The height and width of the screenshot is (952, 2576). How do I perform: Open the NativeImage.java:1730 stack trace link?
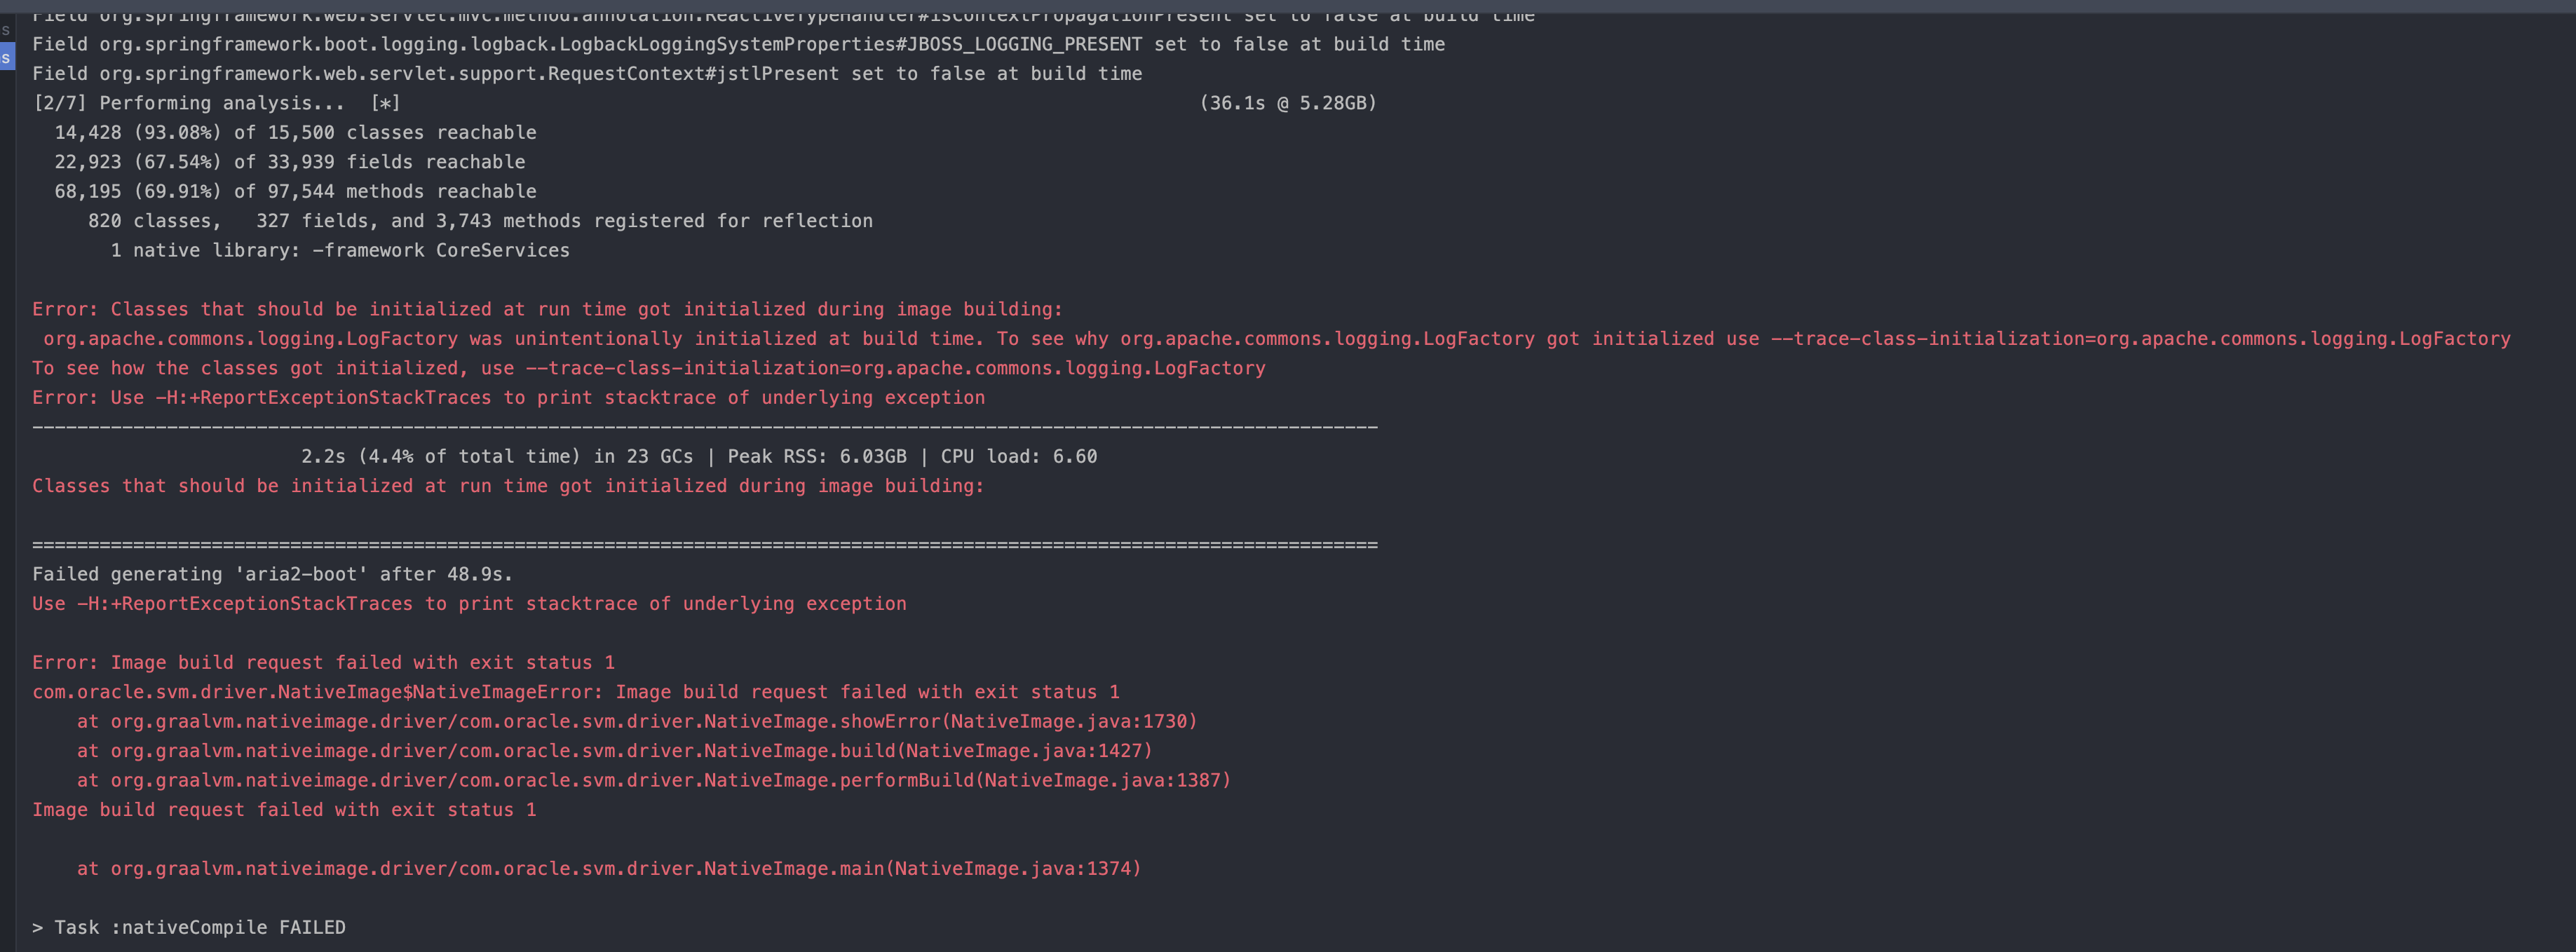tap(1072, 721)
